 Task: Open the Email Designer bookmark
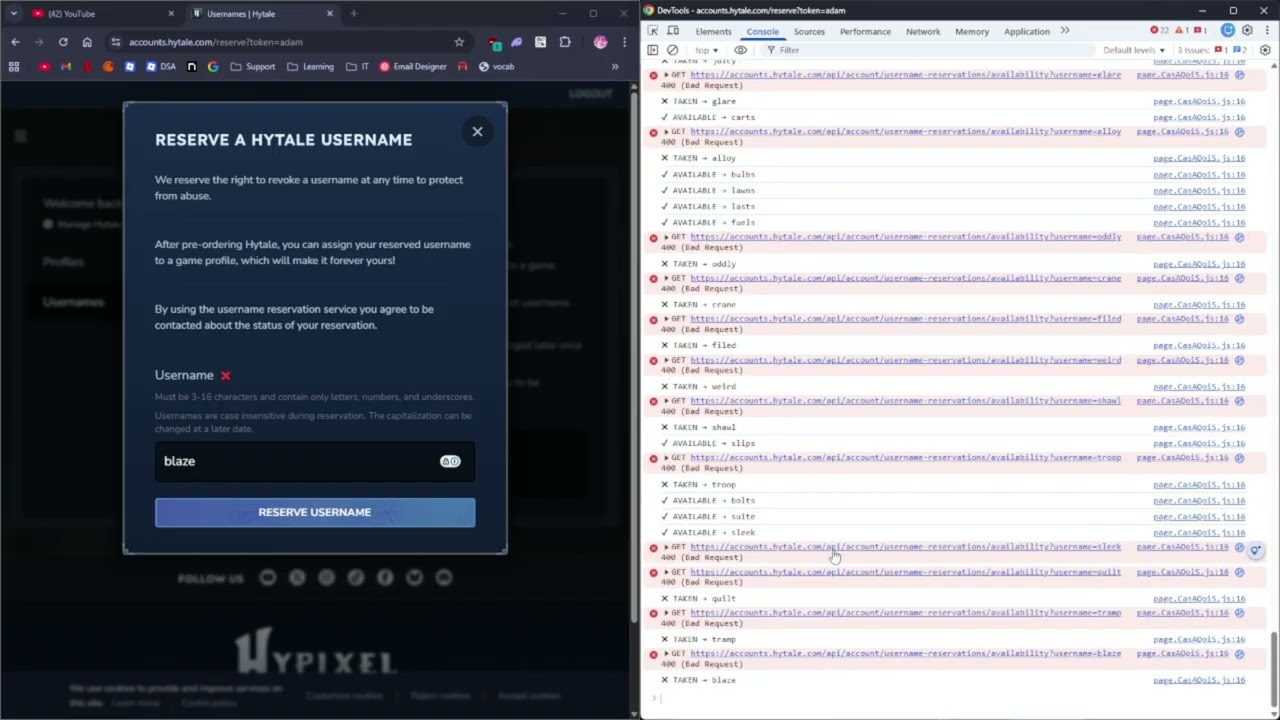(x=412, y=67)
